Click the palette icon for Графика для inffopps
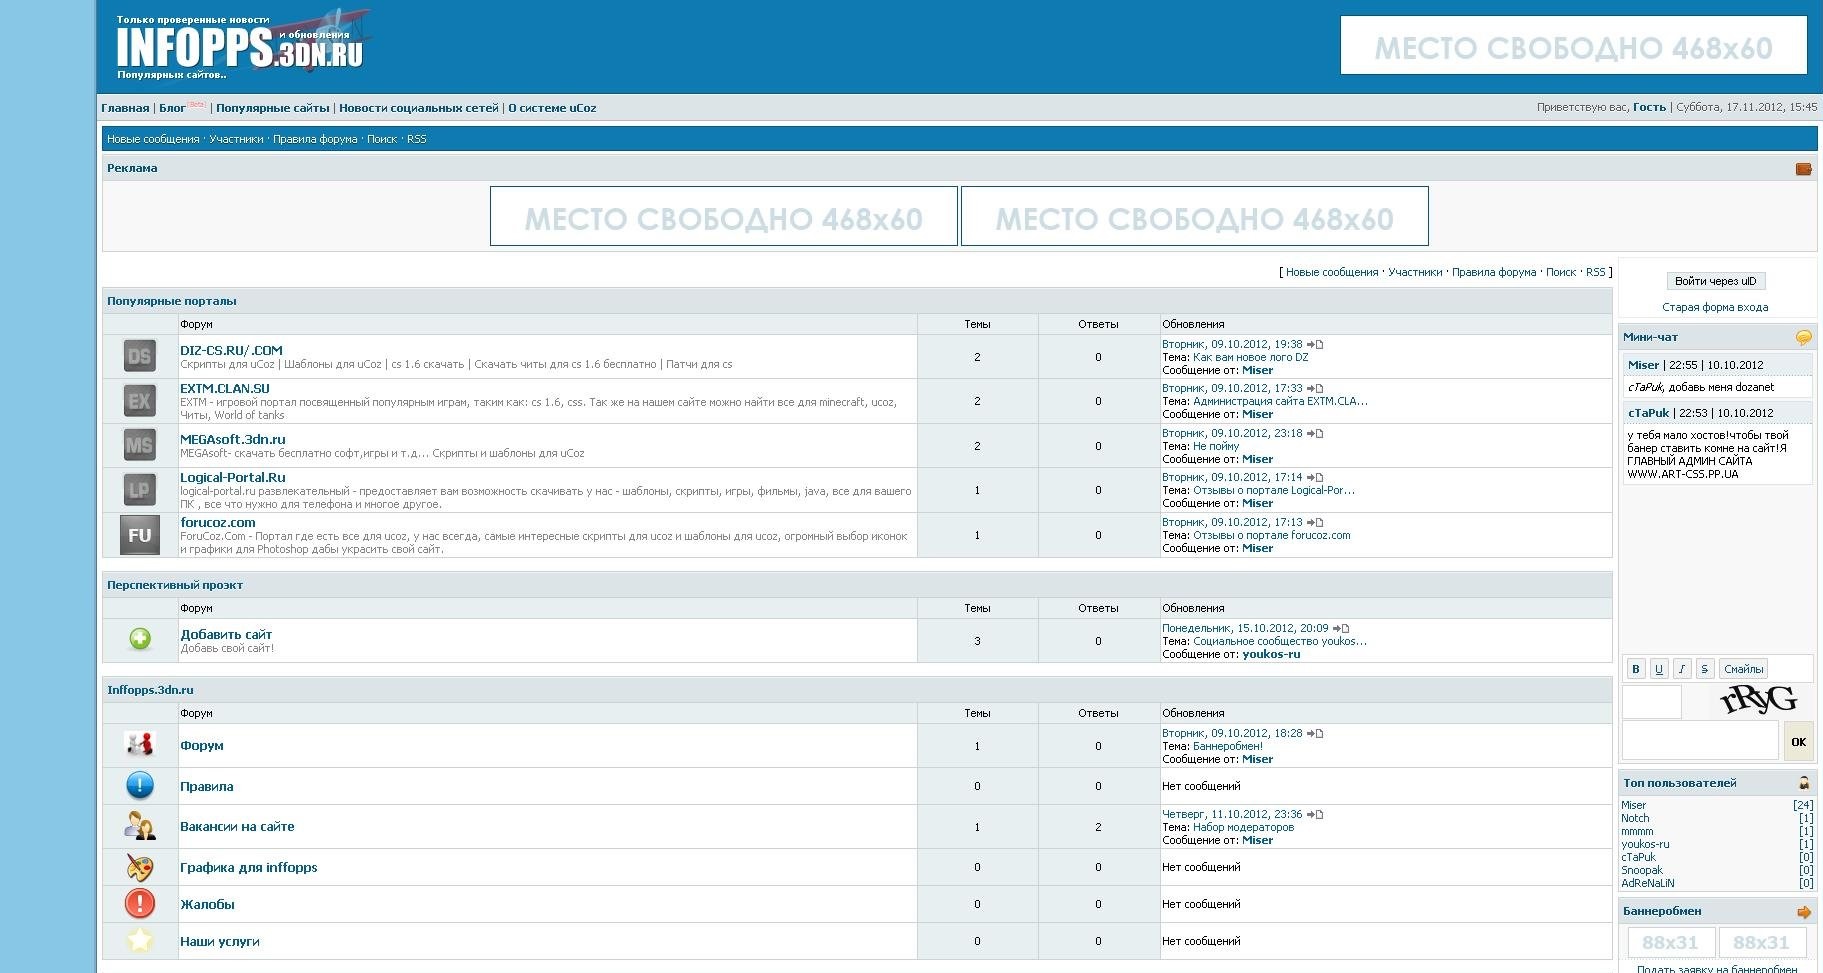1823x973 pixels. tap(140, 867)
